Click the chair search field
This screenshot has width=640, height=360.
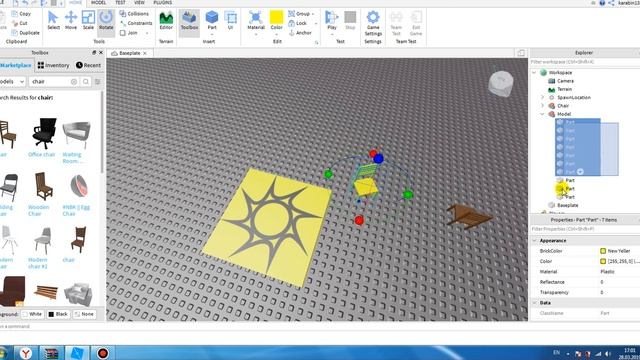point(50,82)
